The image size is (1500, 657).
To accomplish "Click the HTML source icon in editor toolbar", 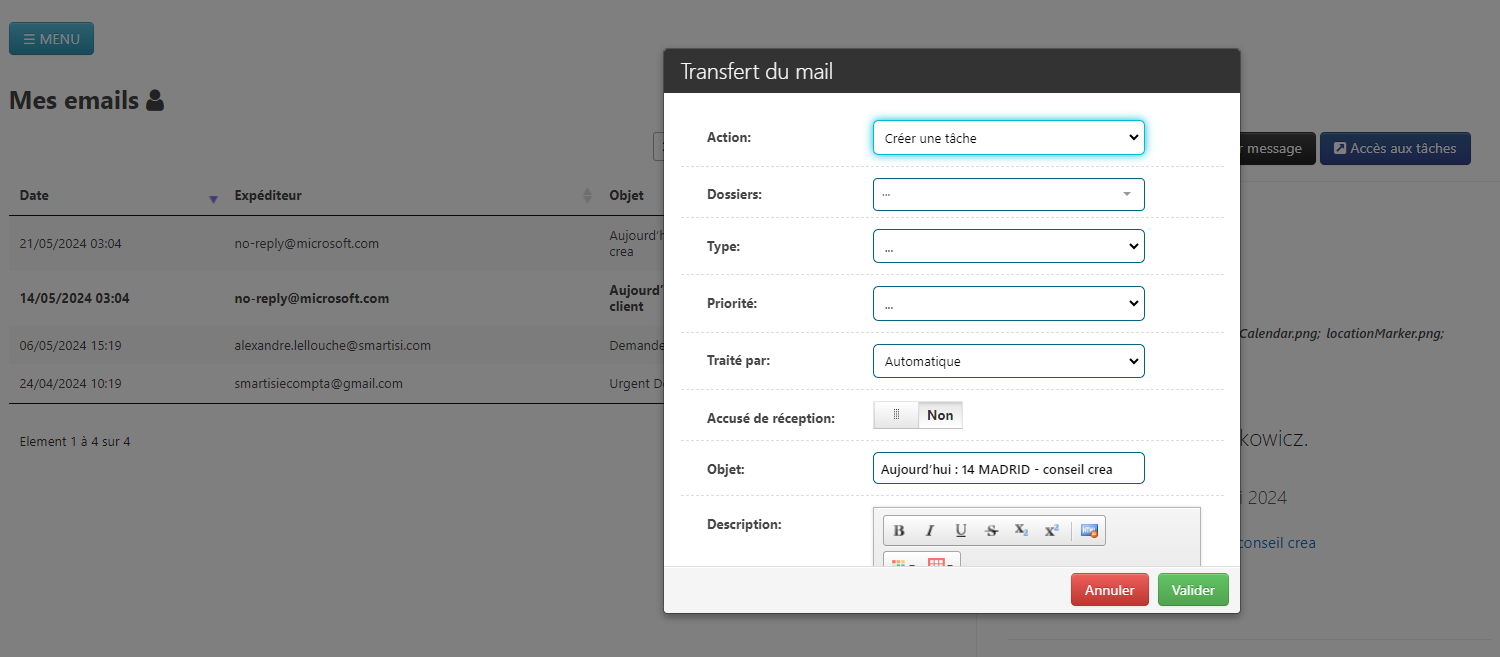I will [x=1089, y=531].
